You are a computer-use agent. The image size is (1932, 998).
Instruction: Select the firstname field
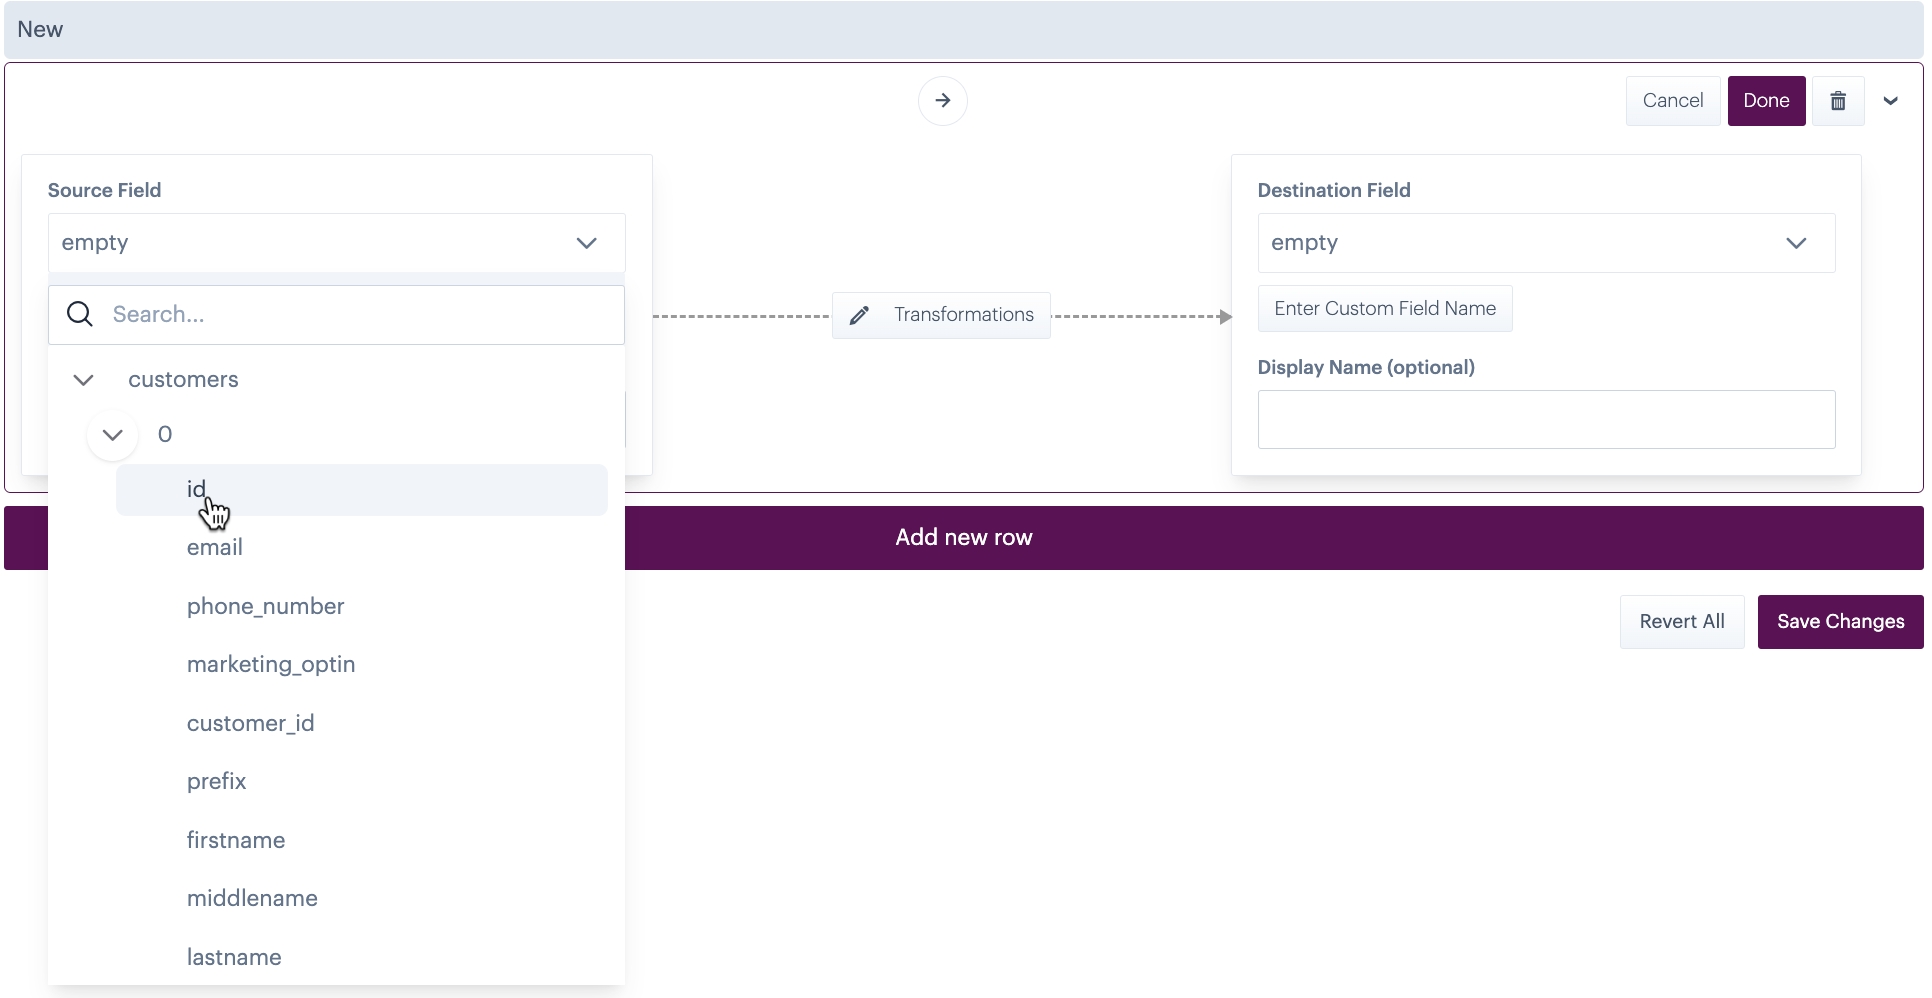click(236, 841)
